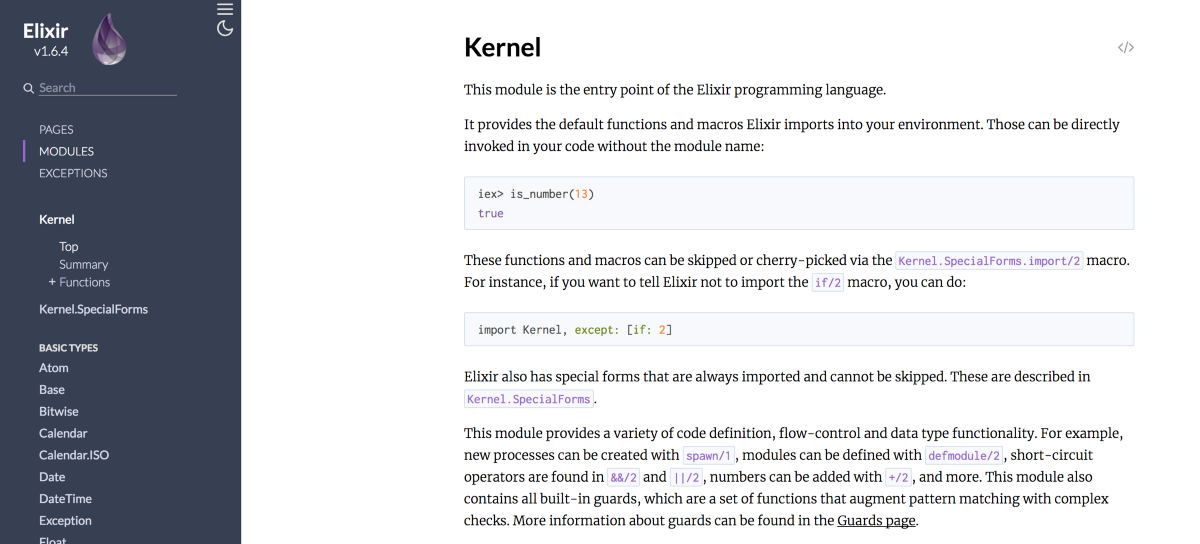1200x544 pixels.
Task: Focus the Search input field
Action: [106, 88]
